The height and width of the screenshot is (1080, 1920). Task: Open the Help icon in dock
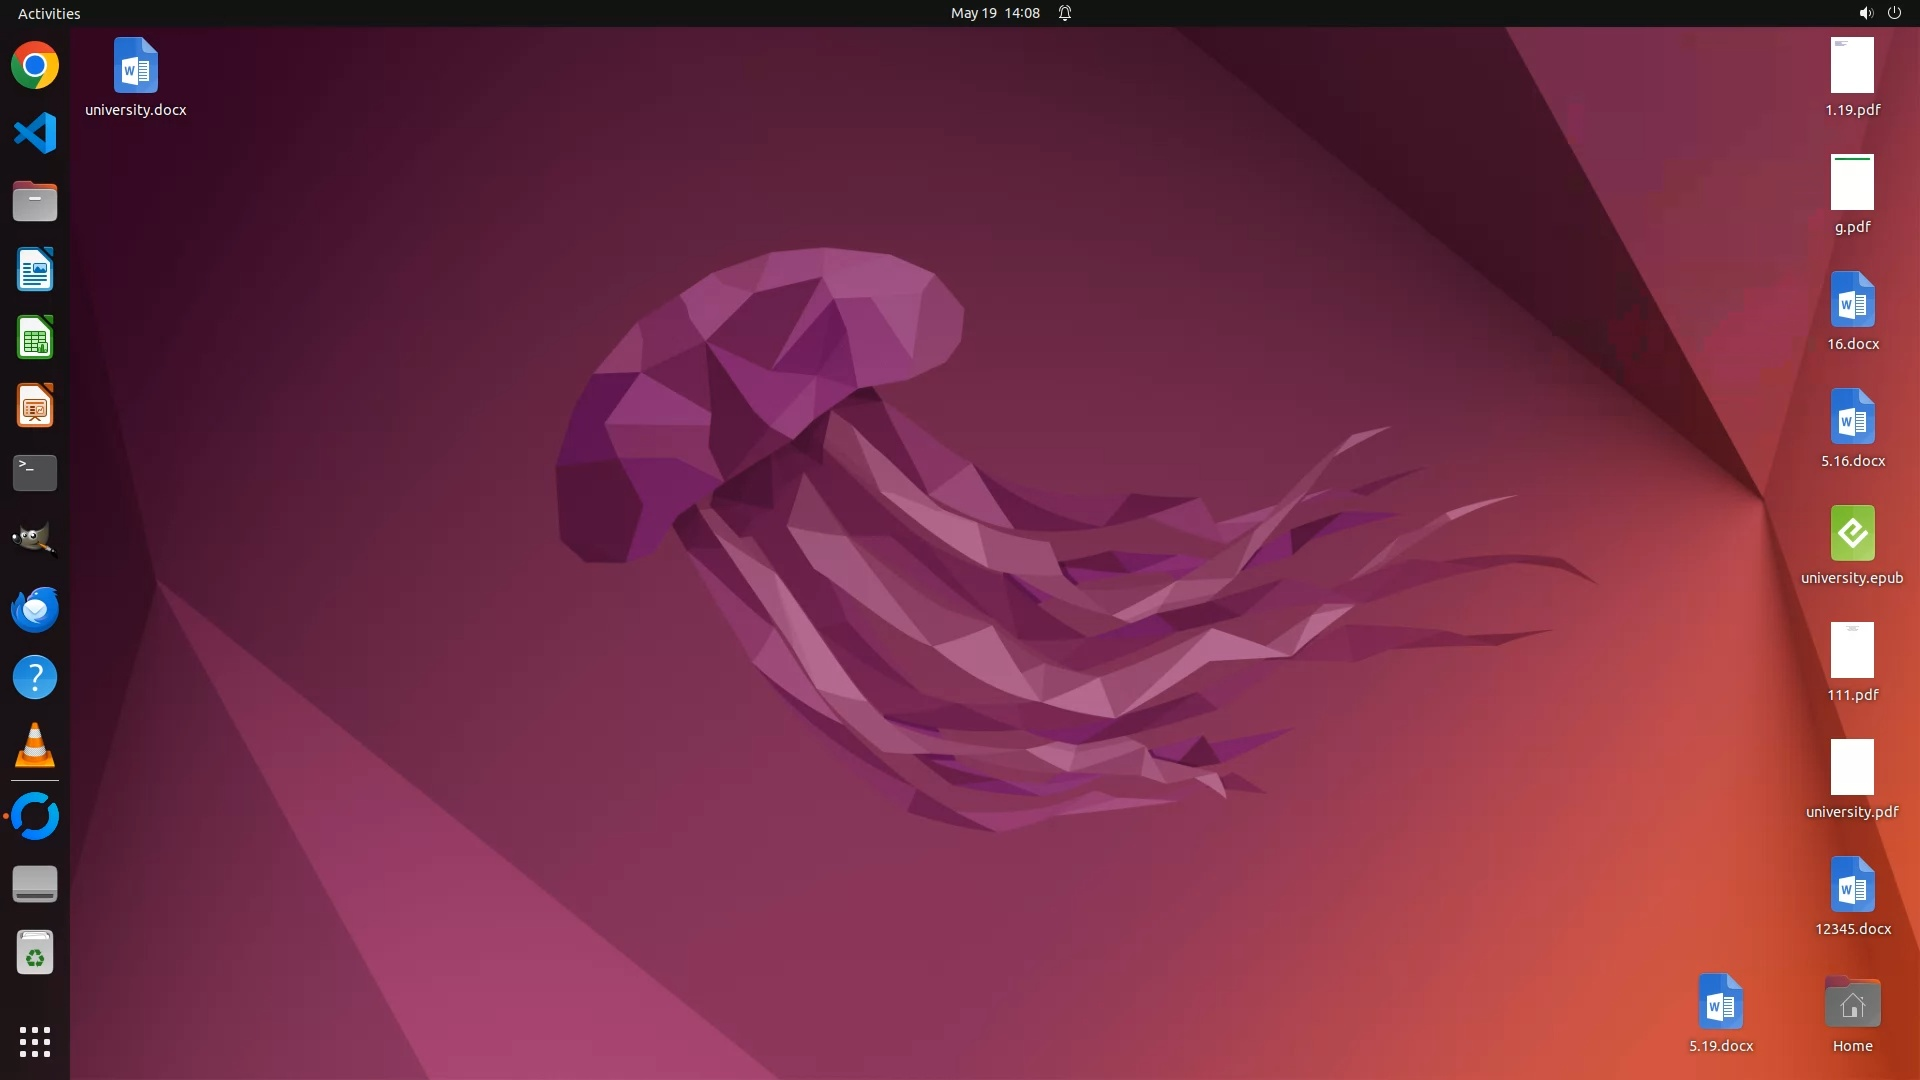[x=35, y=678]
